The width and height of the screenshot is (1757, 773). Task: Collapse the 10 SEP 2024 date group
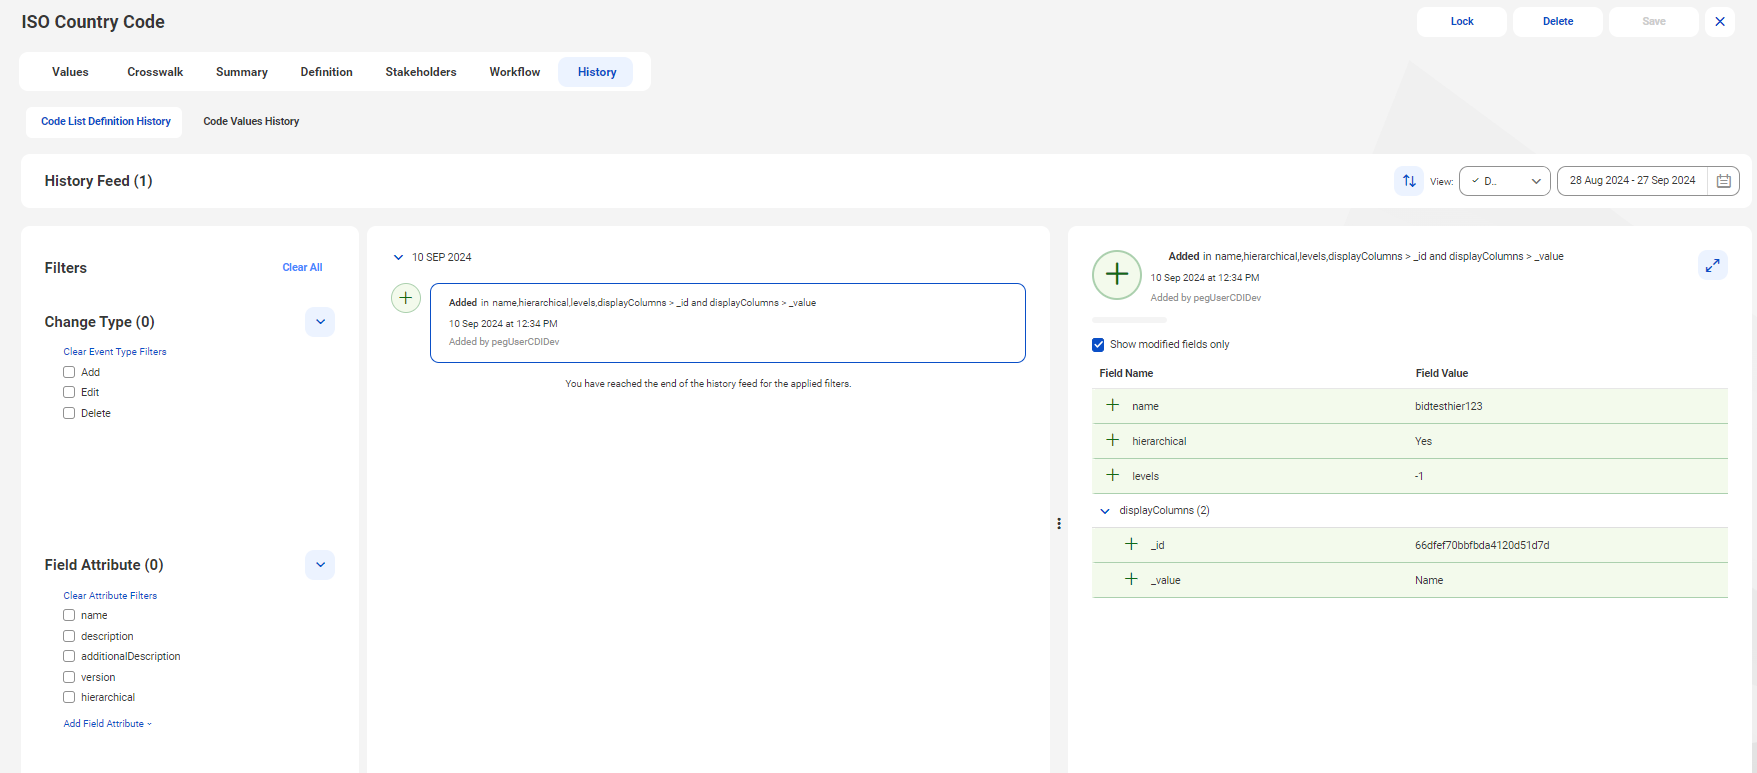[398, 257]
